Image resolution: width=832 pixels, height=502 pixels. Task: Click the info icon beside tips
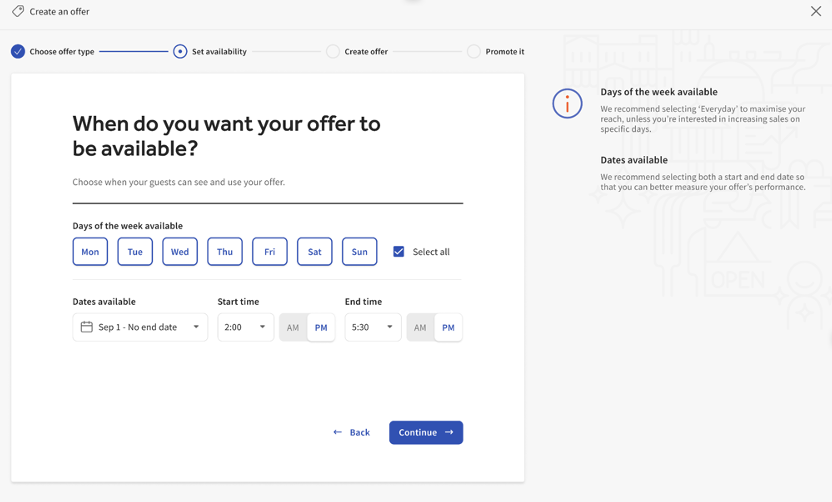(567, 103)
